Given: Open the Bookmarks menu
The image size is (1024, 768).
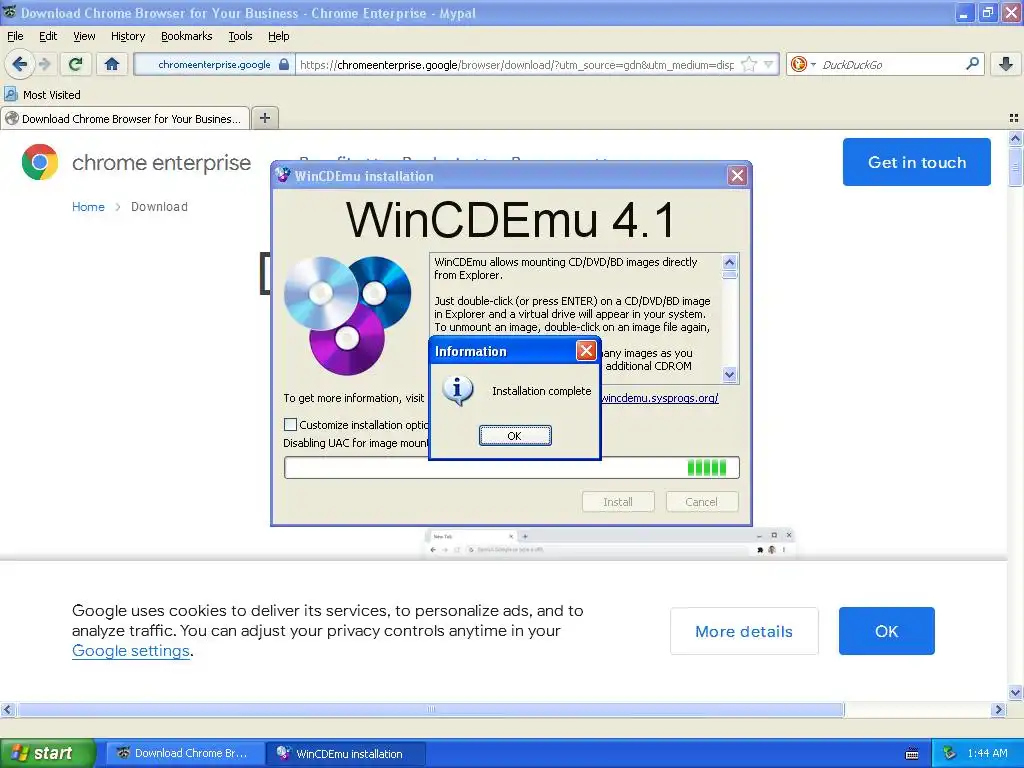Looking at the screenshot, I should pos(187,36).
